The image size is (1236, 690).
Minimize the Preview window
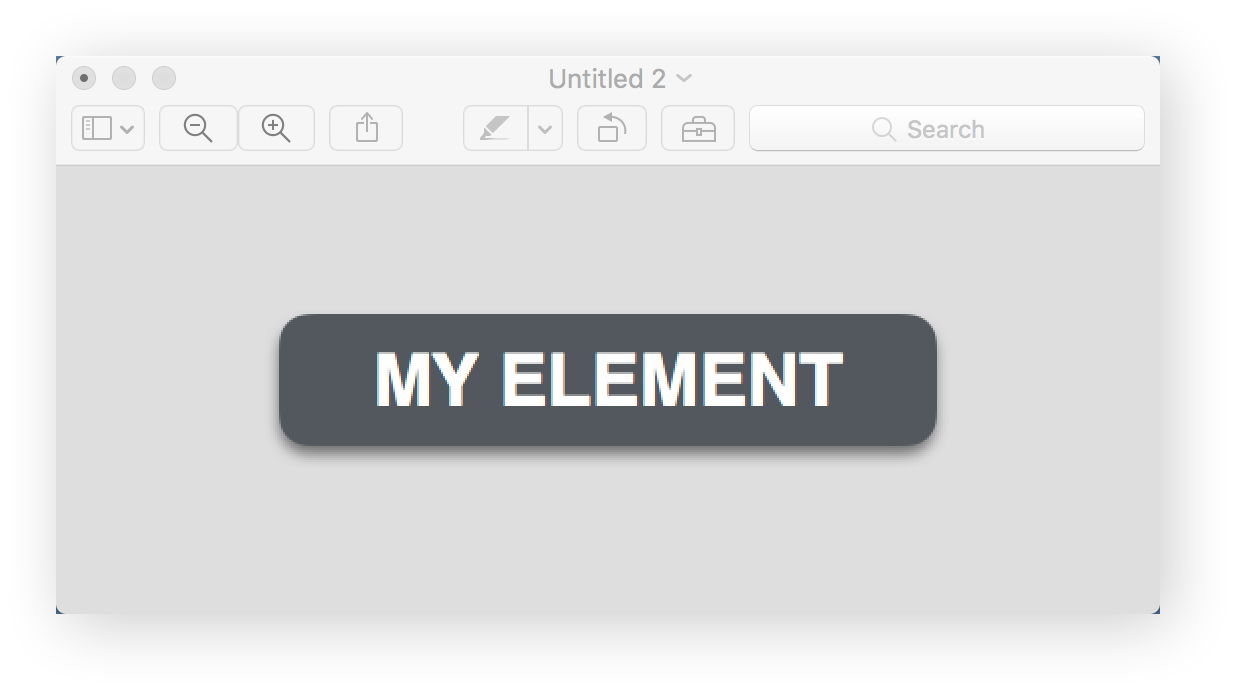click(124, 78)
